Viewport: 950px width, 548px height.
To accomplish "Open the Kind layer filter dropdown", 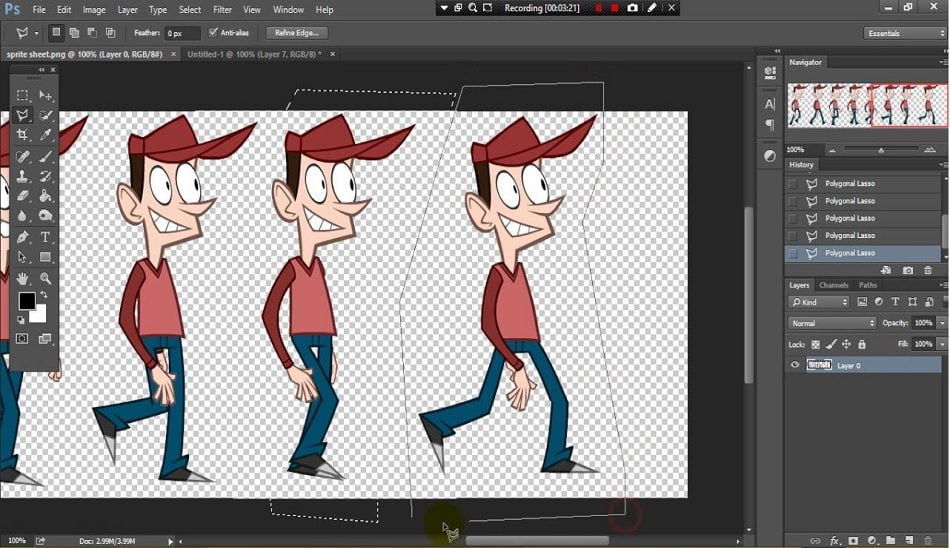I will 819,302.
